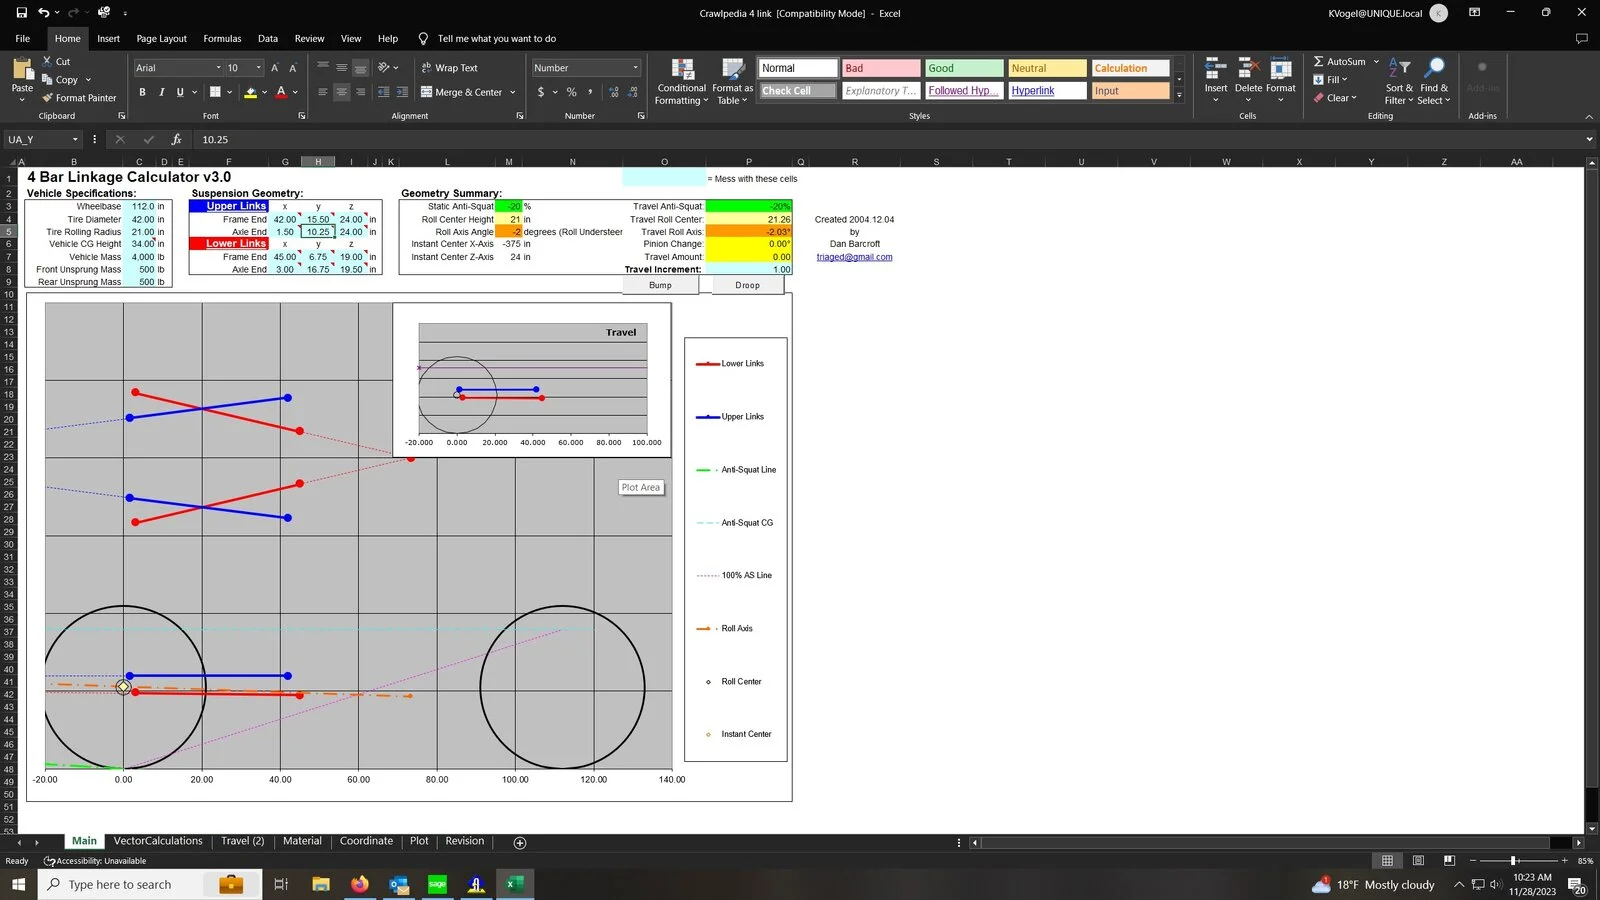This screenshot has height=900, width=1600.
Task: Click the Delete cells icon
Action: pyautogui.click(x=1248, y=69)
